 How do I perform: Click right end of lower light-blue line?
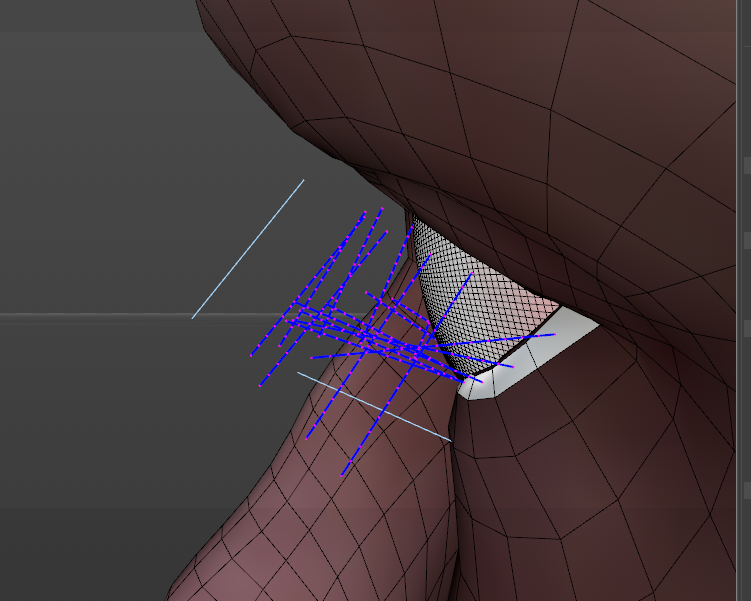pos(451,440)
